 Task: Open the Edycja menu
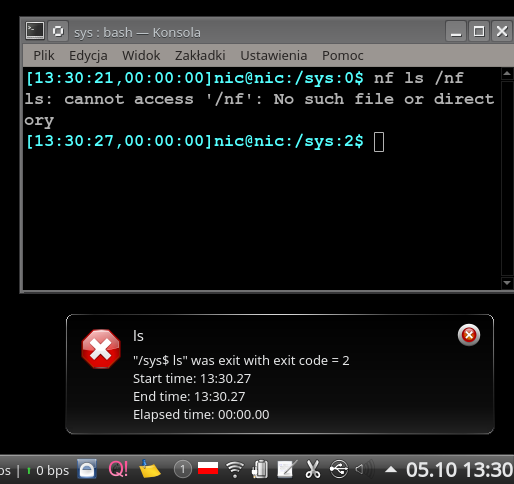(x=88, y=55)
